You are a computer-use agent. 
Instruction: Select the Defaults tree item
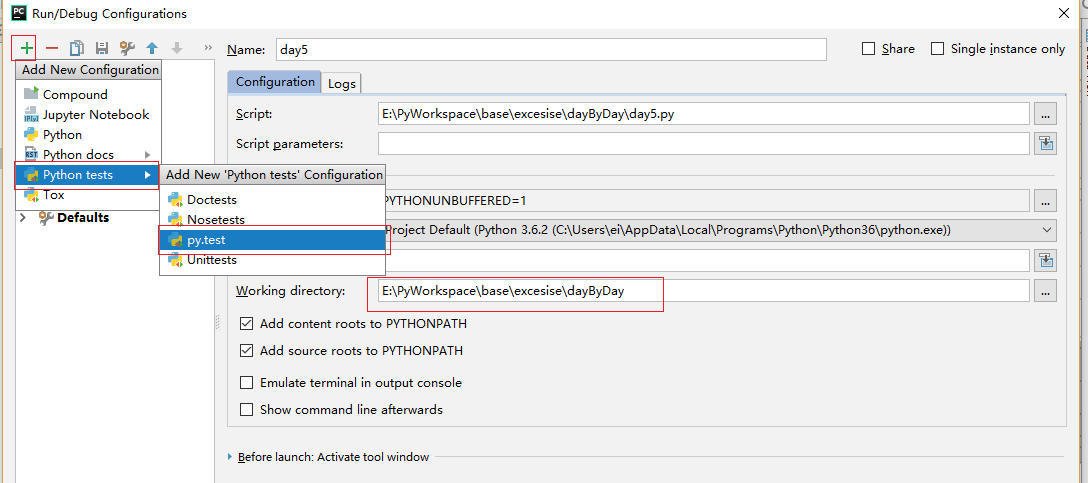(74, 217)
